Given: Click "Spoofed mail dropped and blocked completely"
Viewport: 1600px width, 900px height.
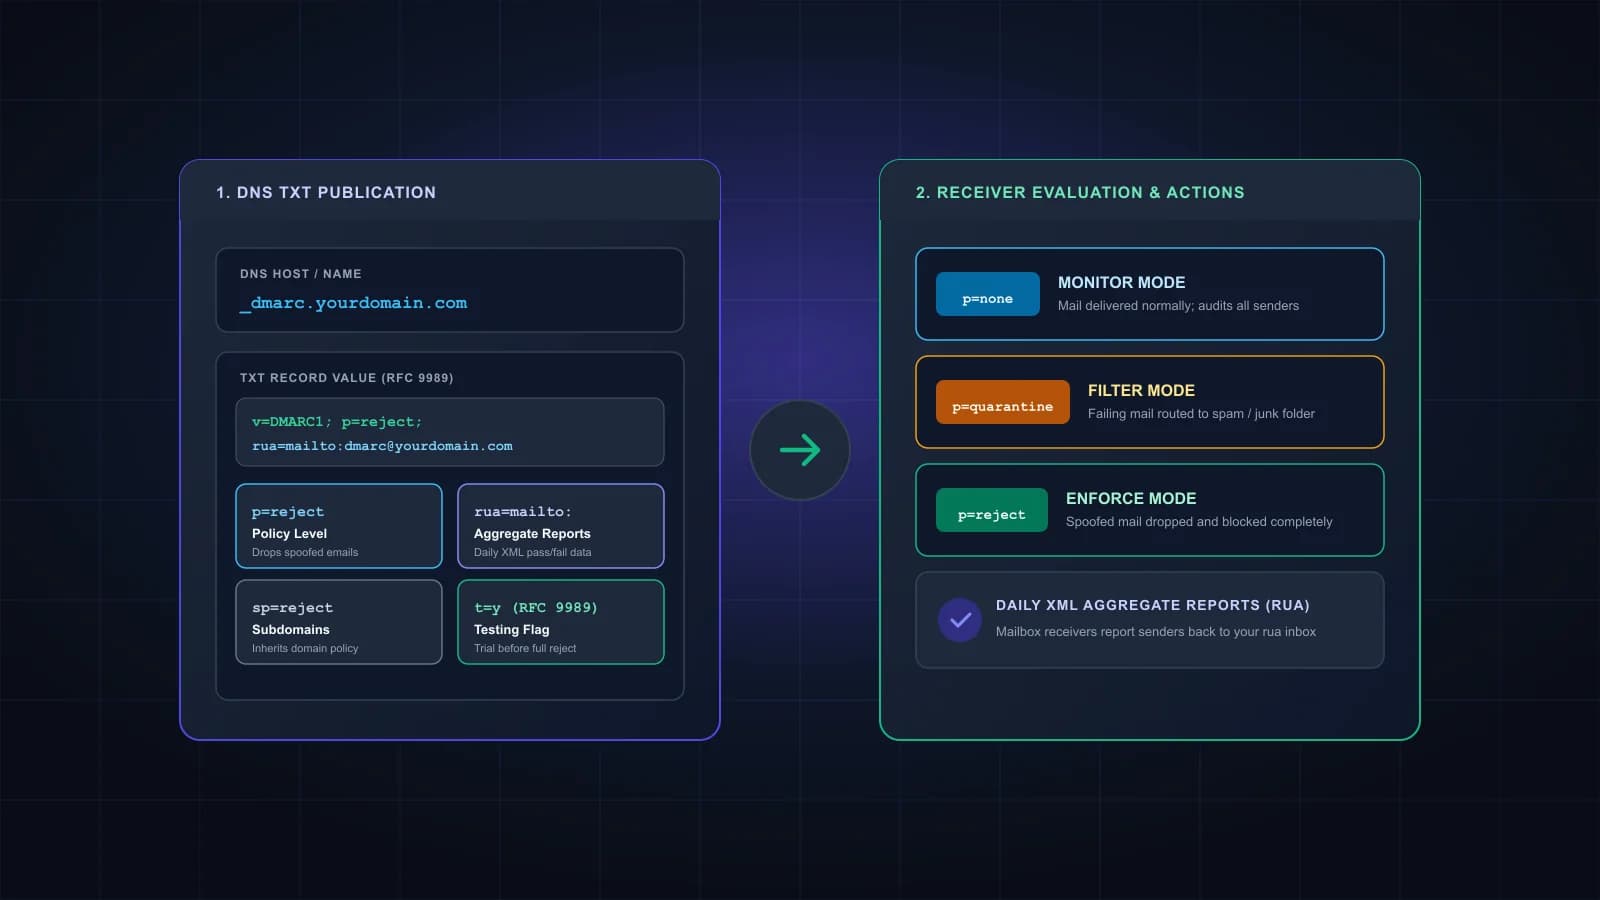Looking at the screenshot, I should pos(1199,522).
